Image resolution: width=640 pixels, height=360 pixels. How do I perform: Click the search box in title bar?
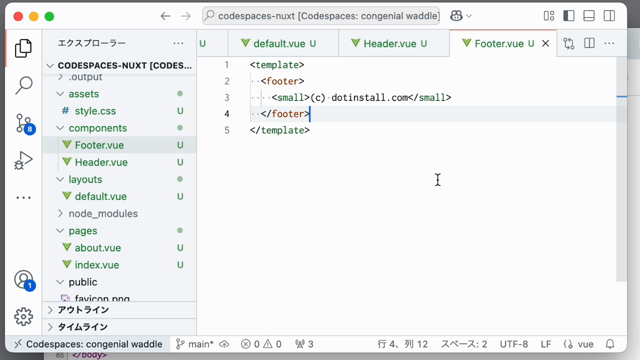pyautogui.click(x=321, y=16)
